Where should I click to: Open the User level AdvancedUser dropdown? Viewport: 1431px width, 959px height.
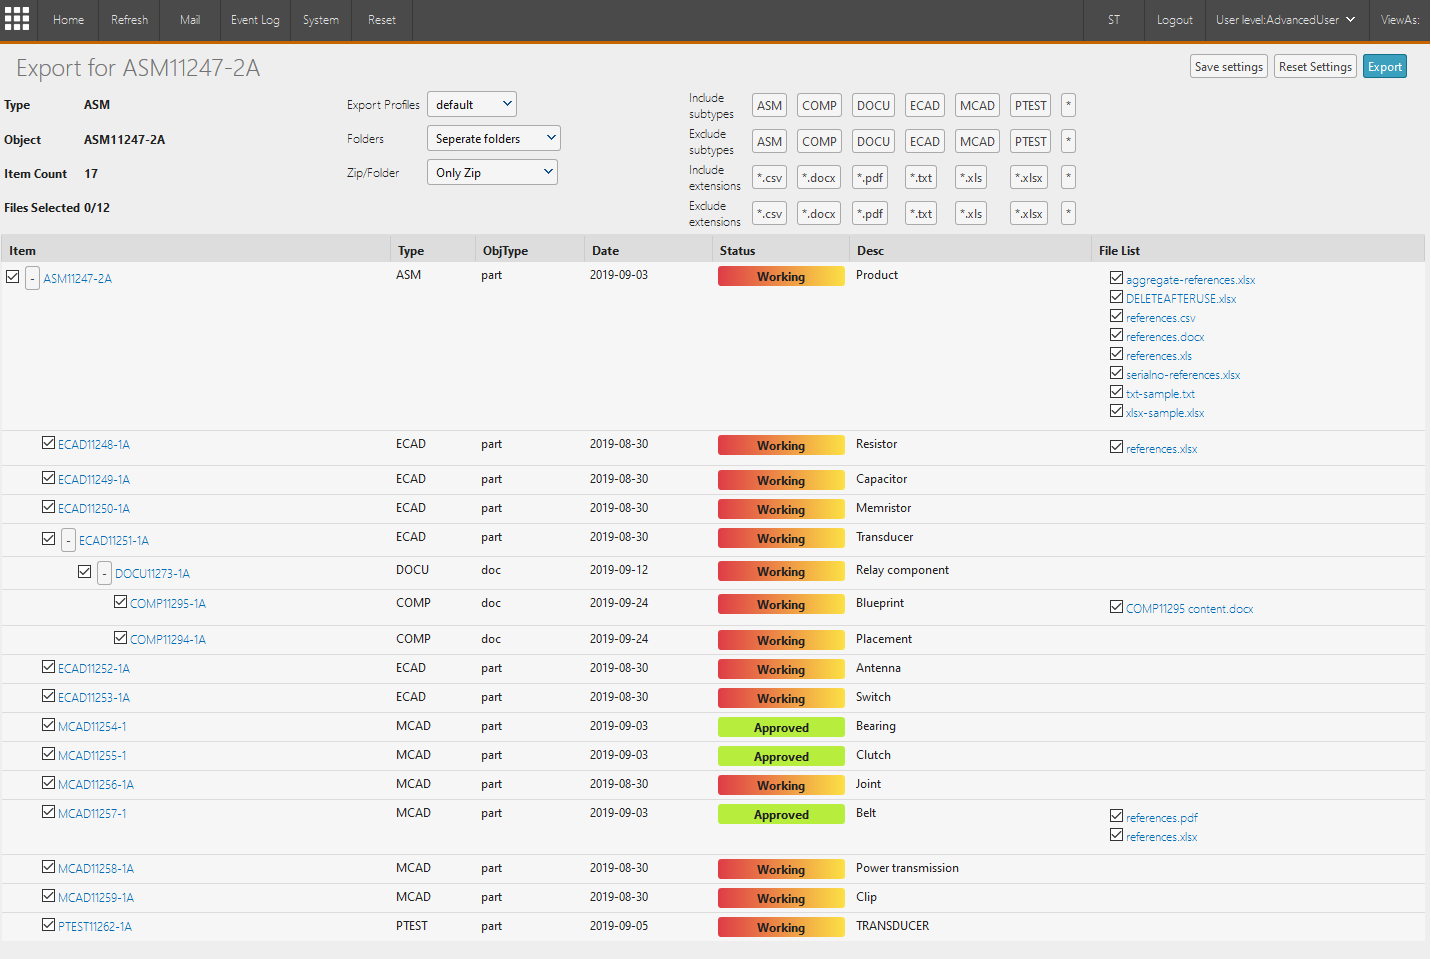(x=1286, y=20)
